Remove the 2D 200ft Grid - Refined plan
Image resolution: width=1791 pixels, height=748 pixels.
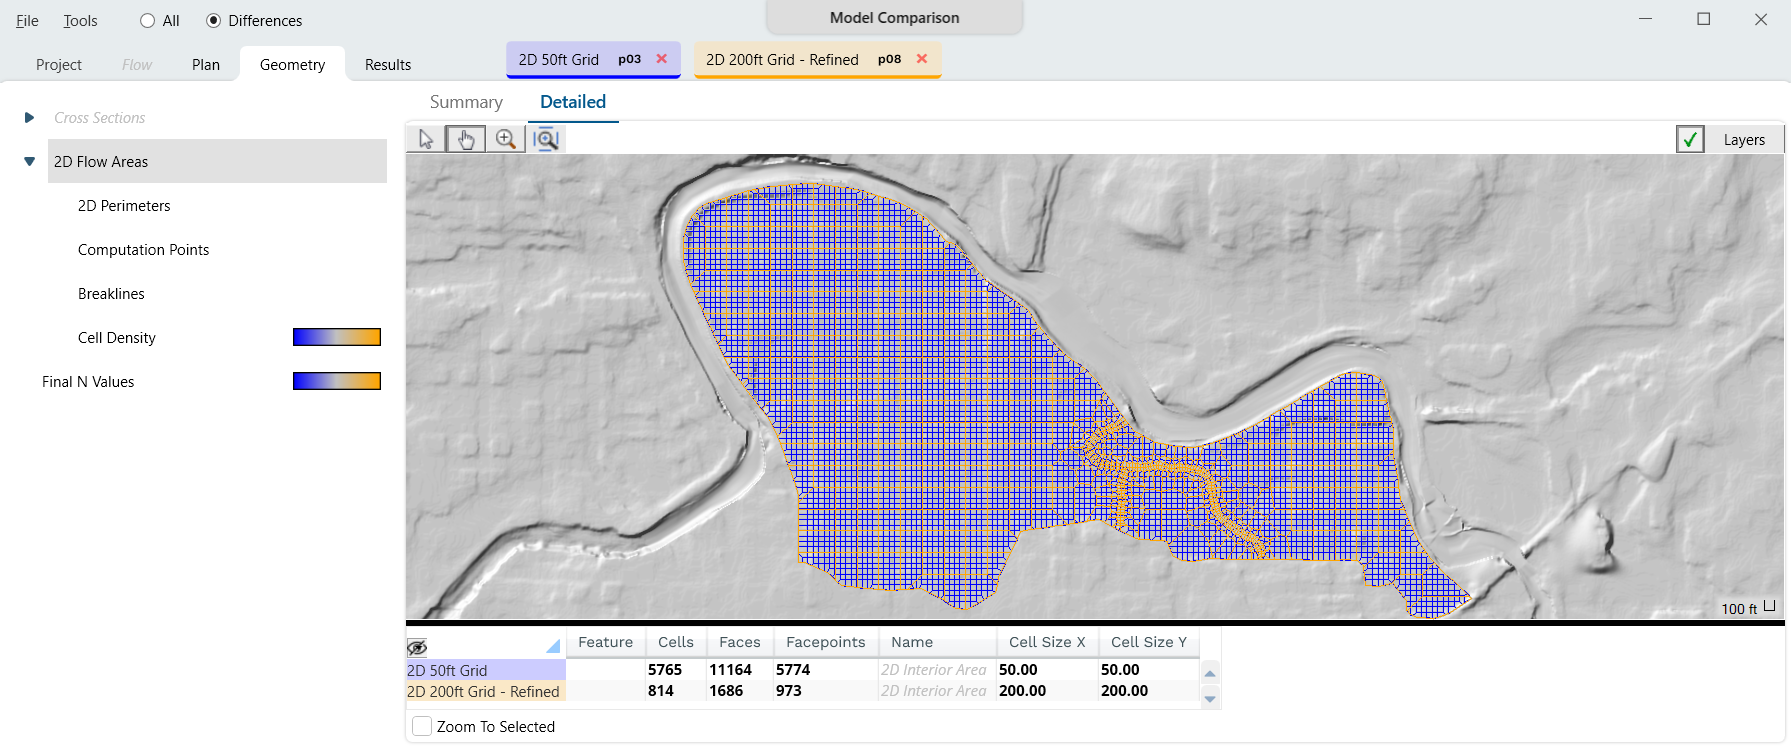pyautogui.click(x=922, y=59)
